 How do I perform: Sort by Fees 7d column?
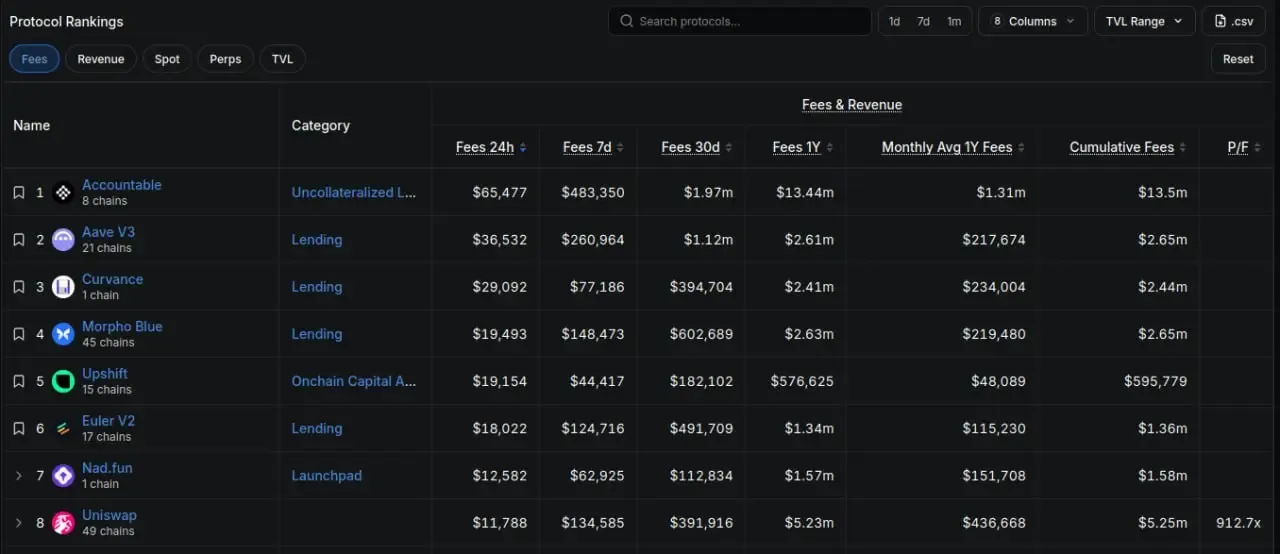593,147
